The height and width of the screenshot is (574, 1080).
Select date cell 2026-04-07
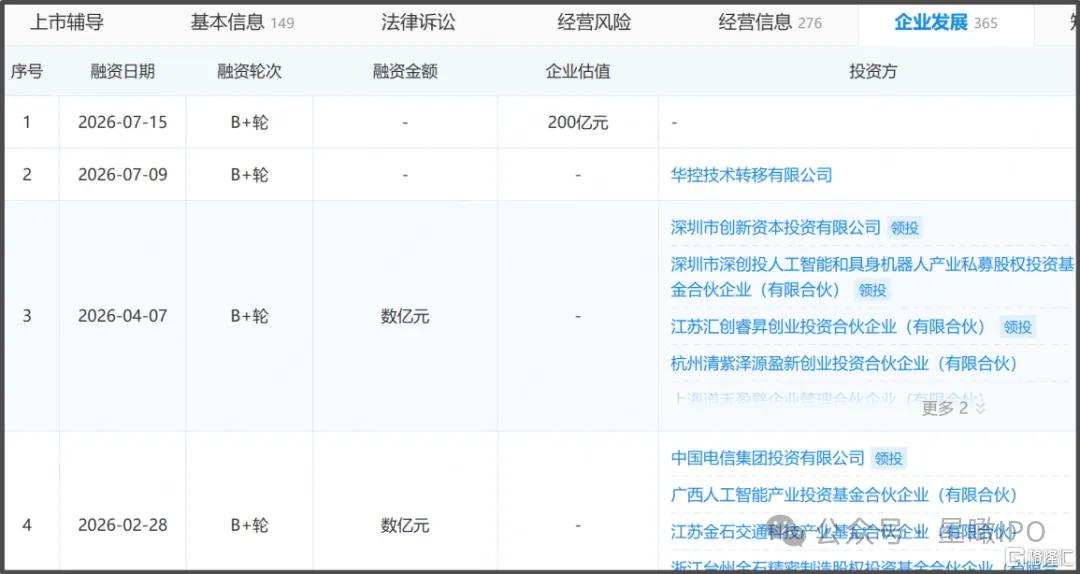pos(123,316)
